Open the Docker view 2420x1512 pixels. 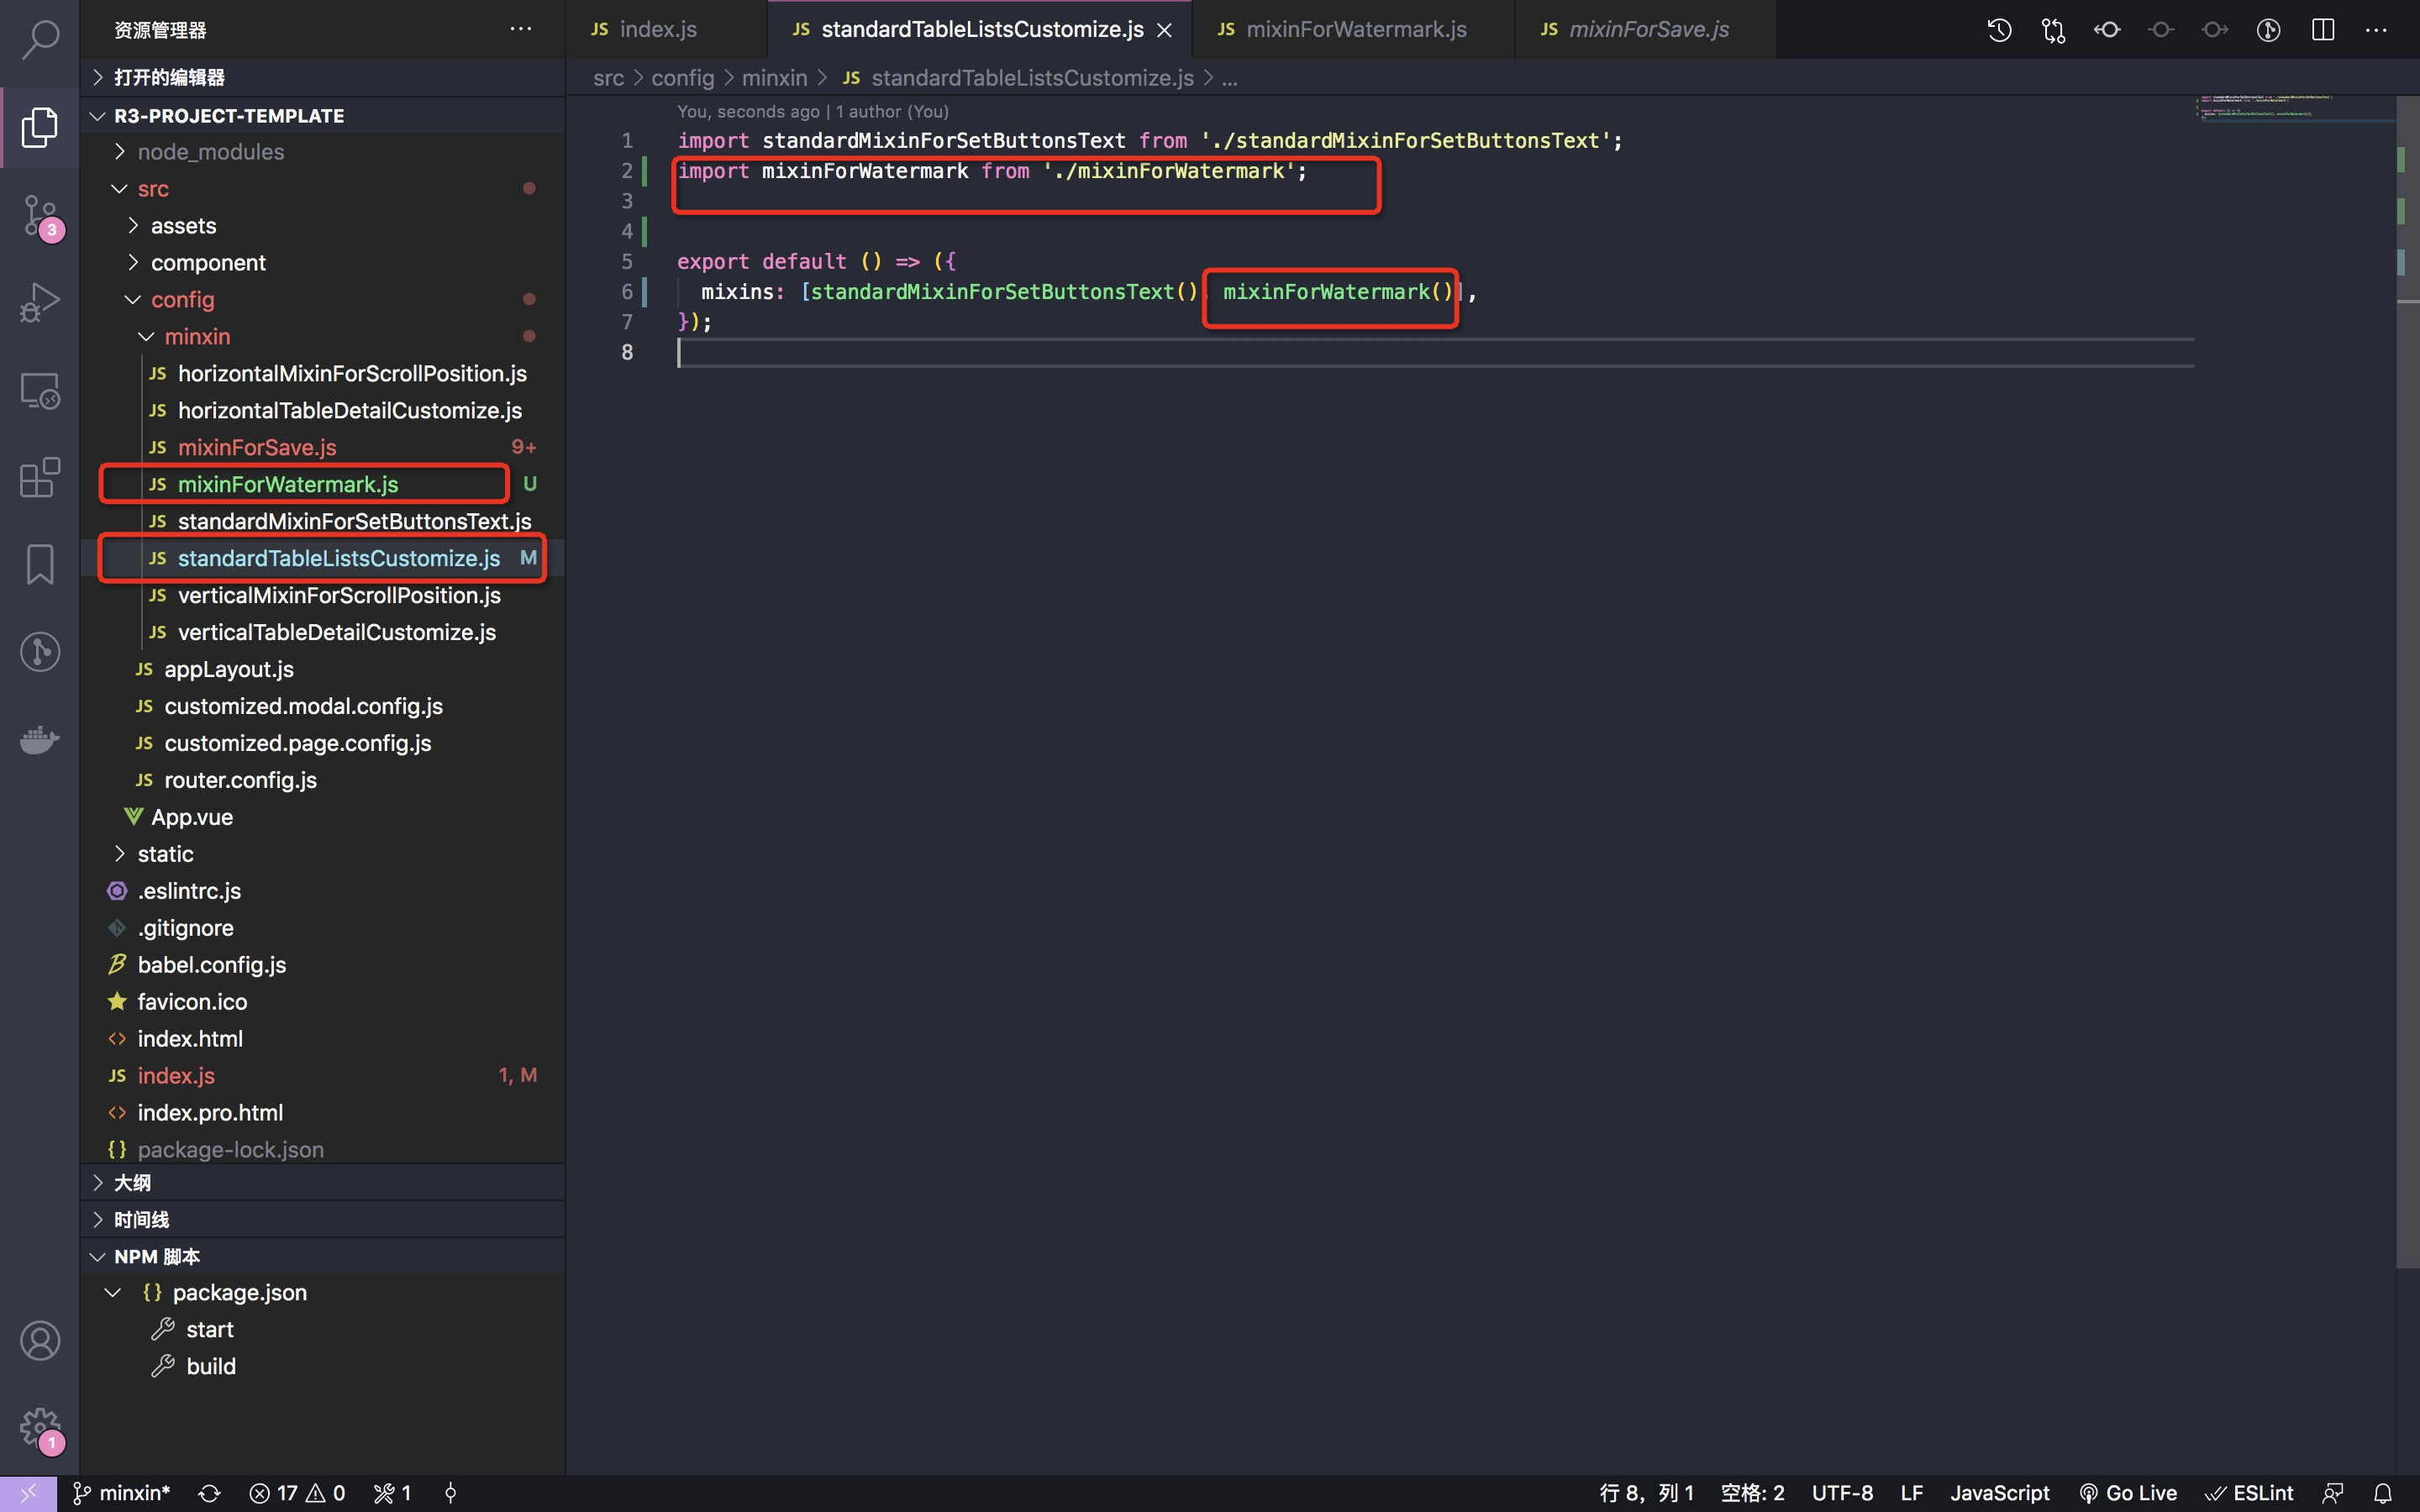click(40, 739)
